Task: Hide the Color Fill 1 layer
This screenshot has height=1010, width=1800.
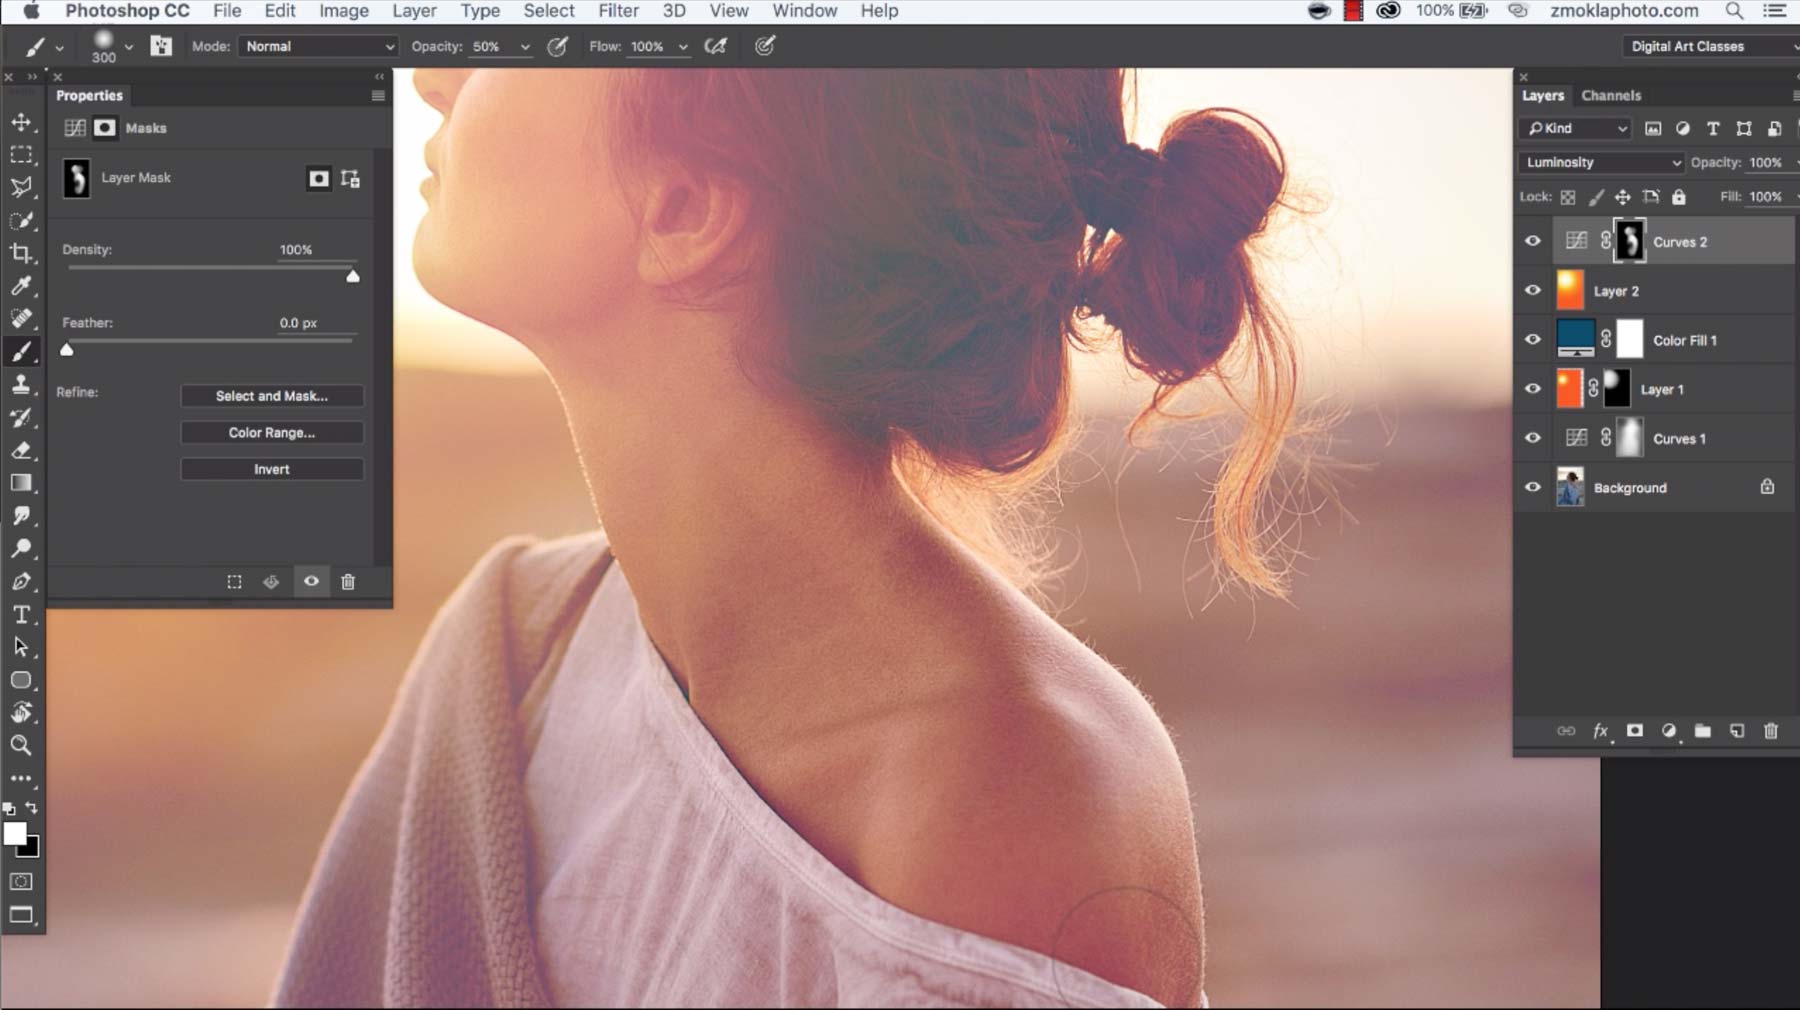Action: [1532, 339]
